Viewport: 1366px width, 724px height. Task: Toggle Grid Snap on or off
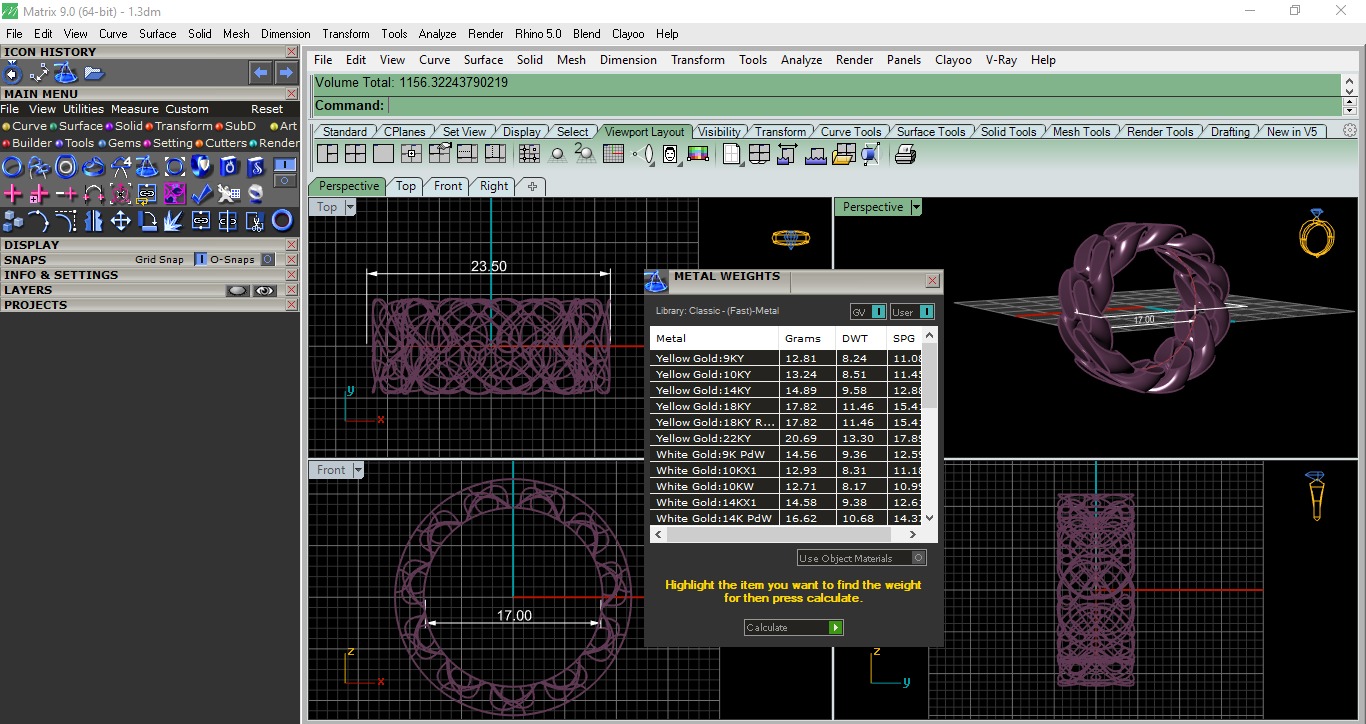coord(200,260)
